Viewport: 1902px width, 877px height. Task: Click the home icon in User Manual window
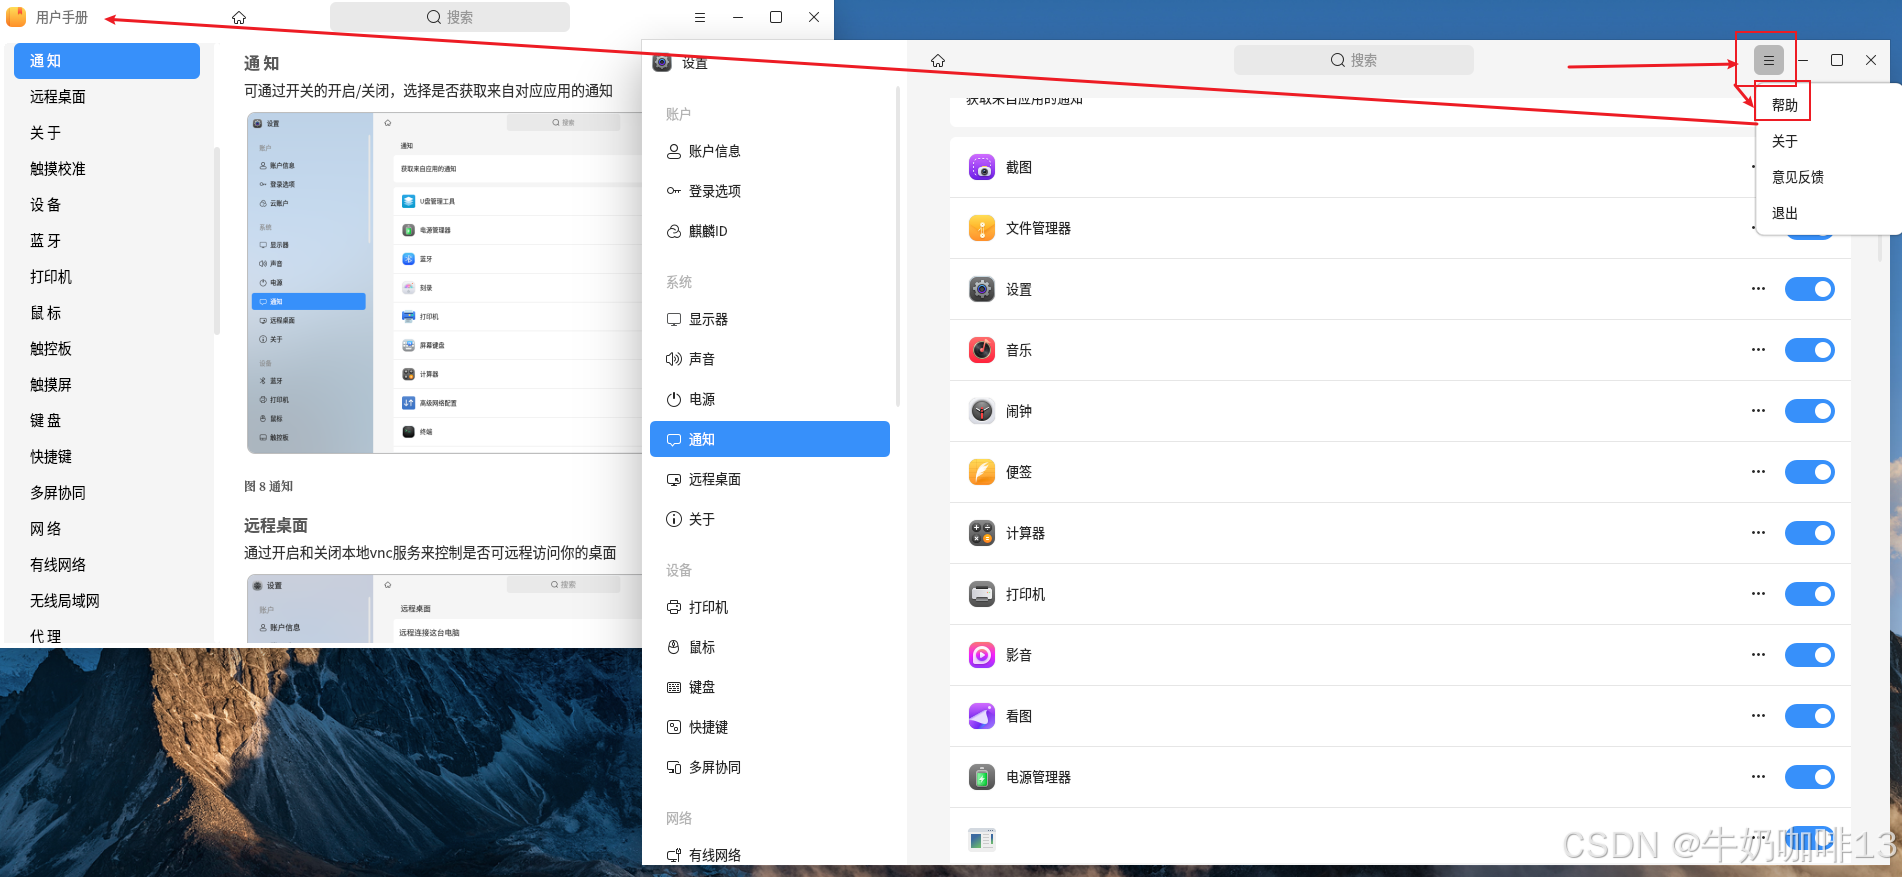point(239,18)
